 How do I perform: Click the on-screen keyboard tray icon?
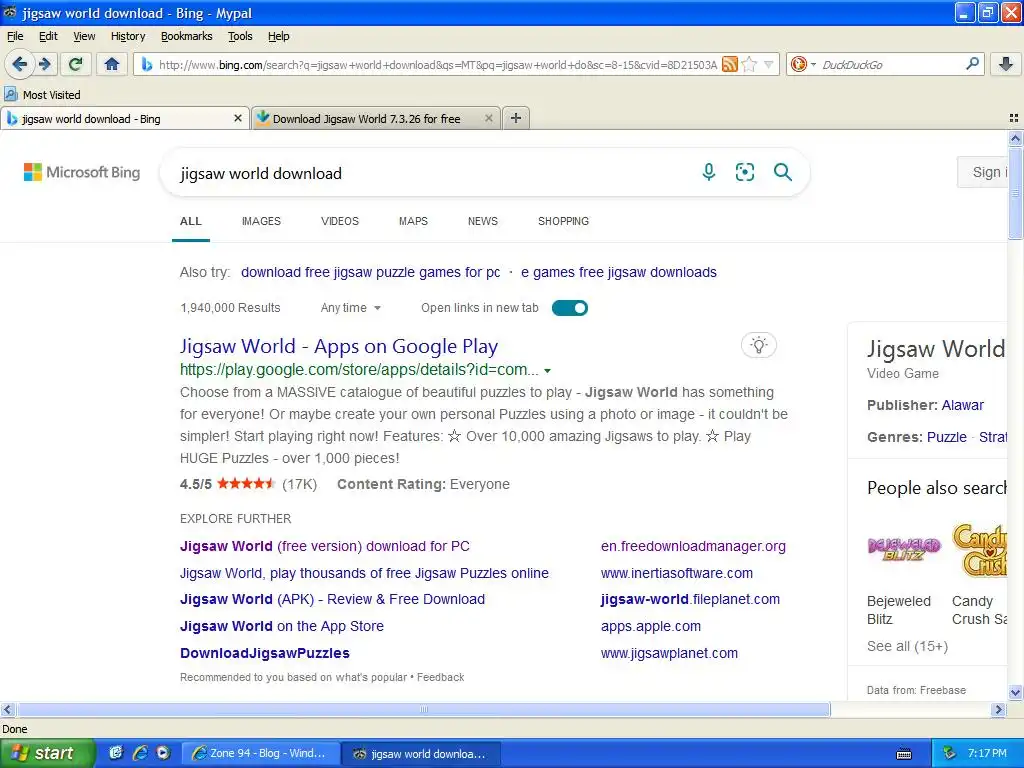click(x=904, y=754)
